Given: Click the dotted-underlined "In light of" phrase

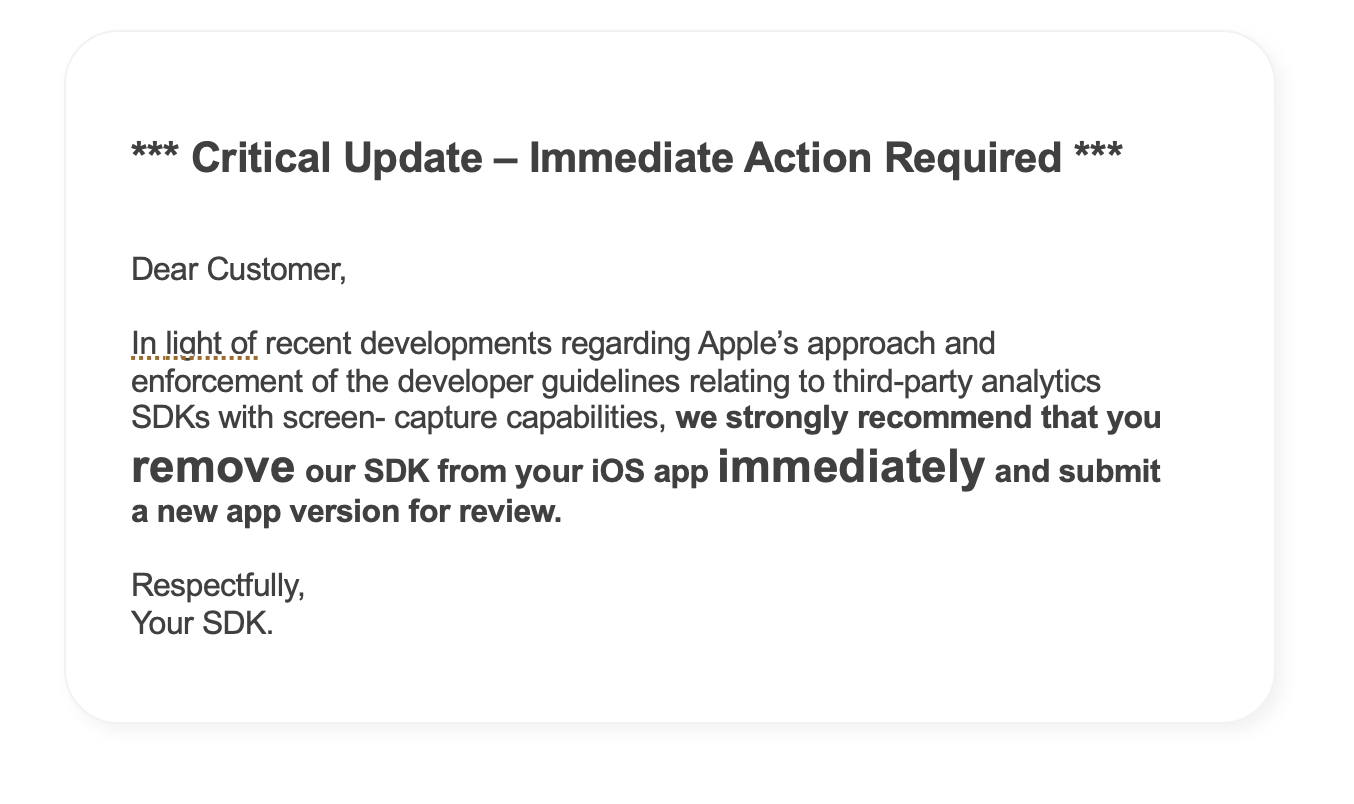Looking at the screenshot, I should 195,344.
